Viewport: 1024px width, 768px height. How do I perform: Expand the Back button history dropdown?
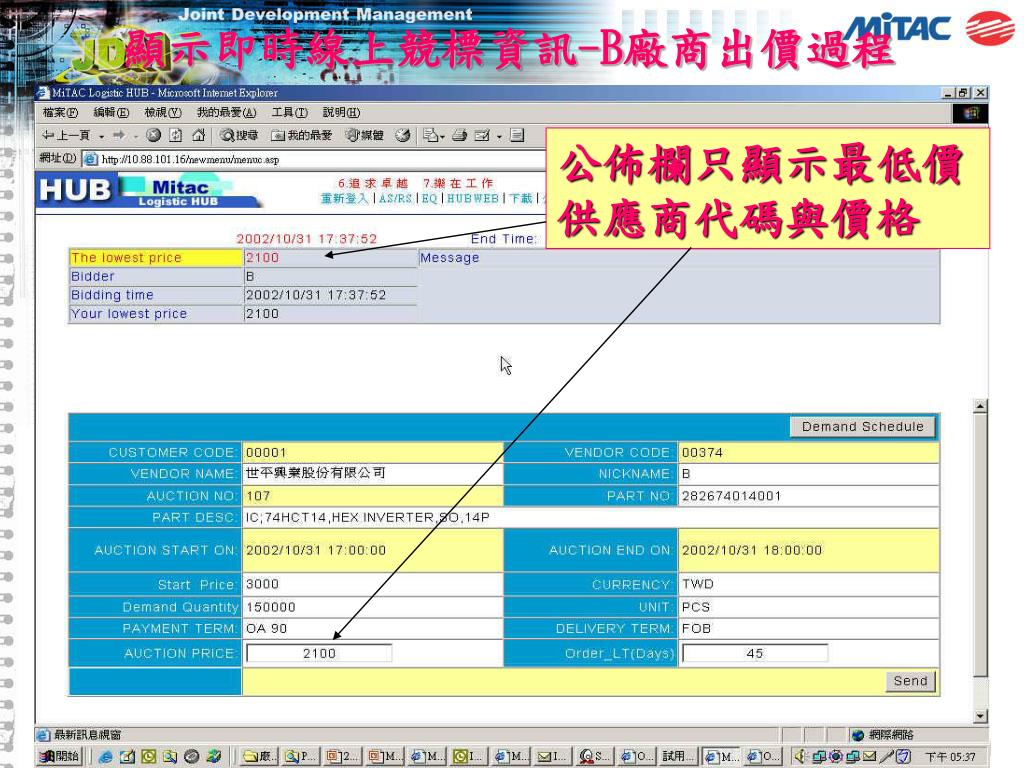tap(101, 136)
